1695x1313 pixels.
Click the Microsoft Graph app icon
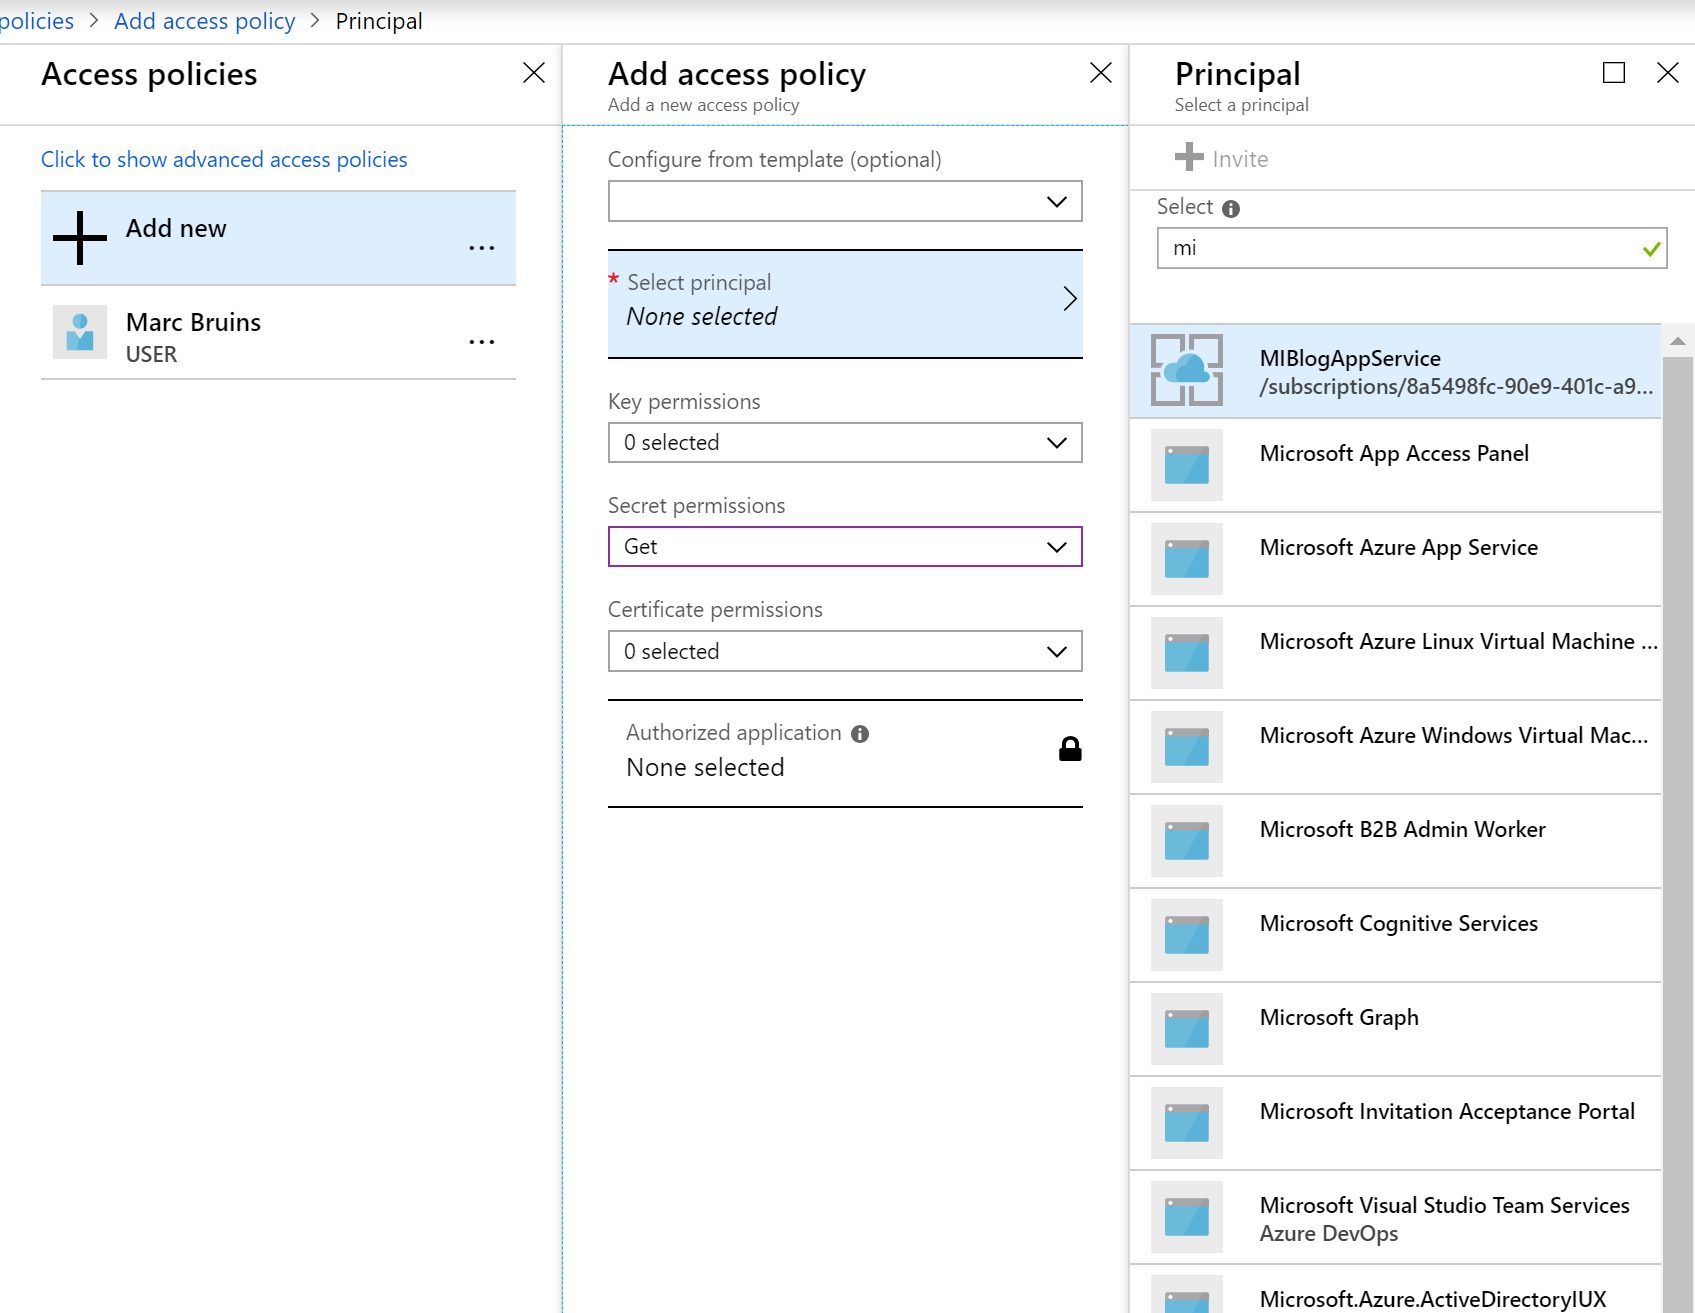coord(1186,1029)
